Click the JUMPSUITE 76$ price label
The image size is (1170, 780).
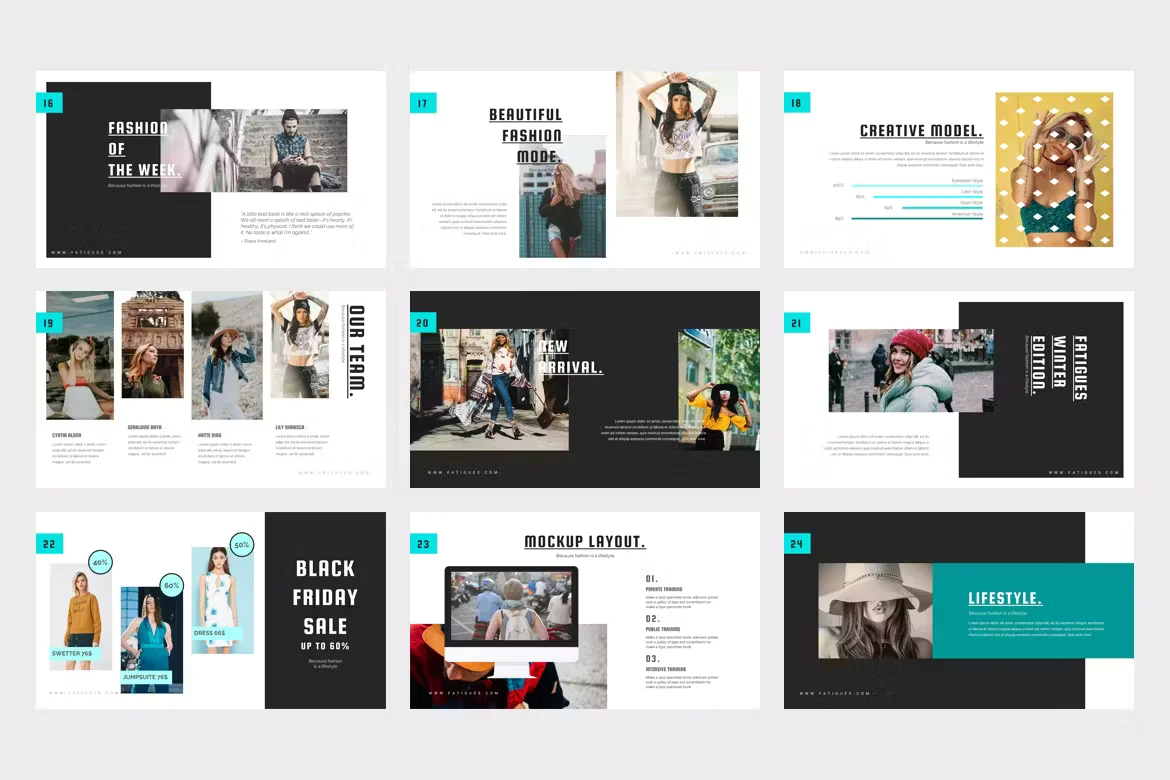tap(146, 677)
